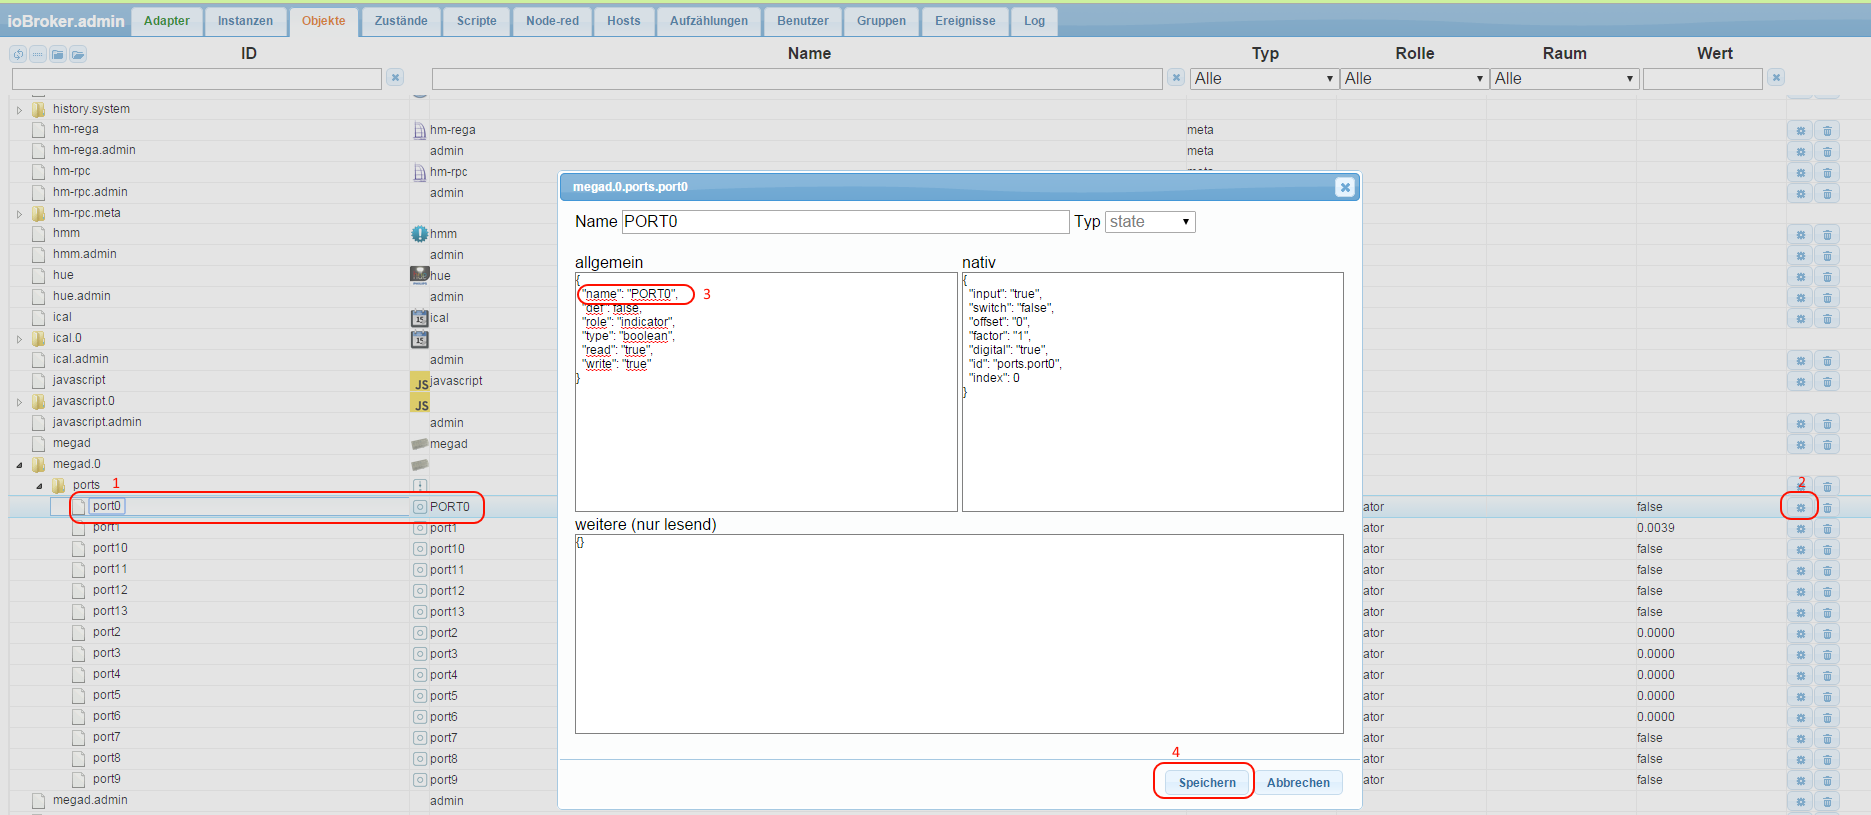
Task: Edit the port7 object
Action: [1801, 739]
